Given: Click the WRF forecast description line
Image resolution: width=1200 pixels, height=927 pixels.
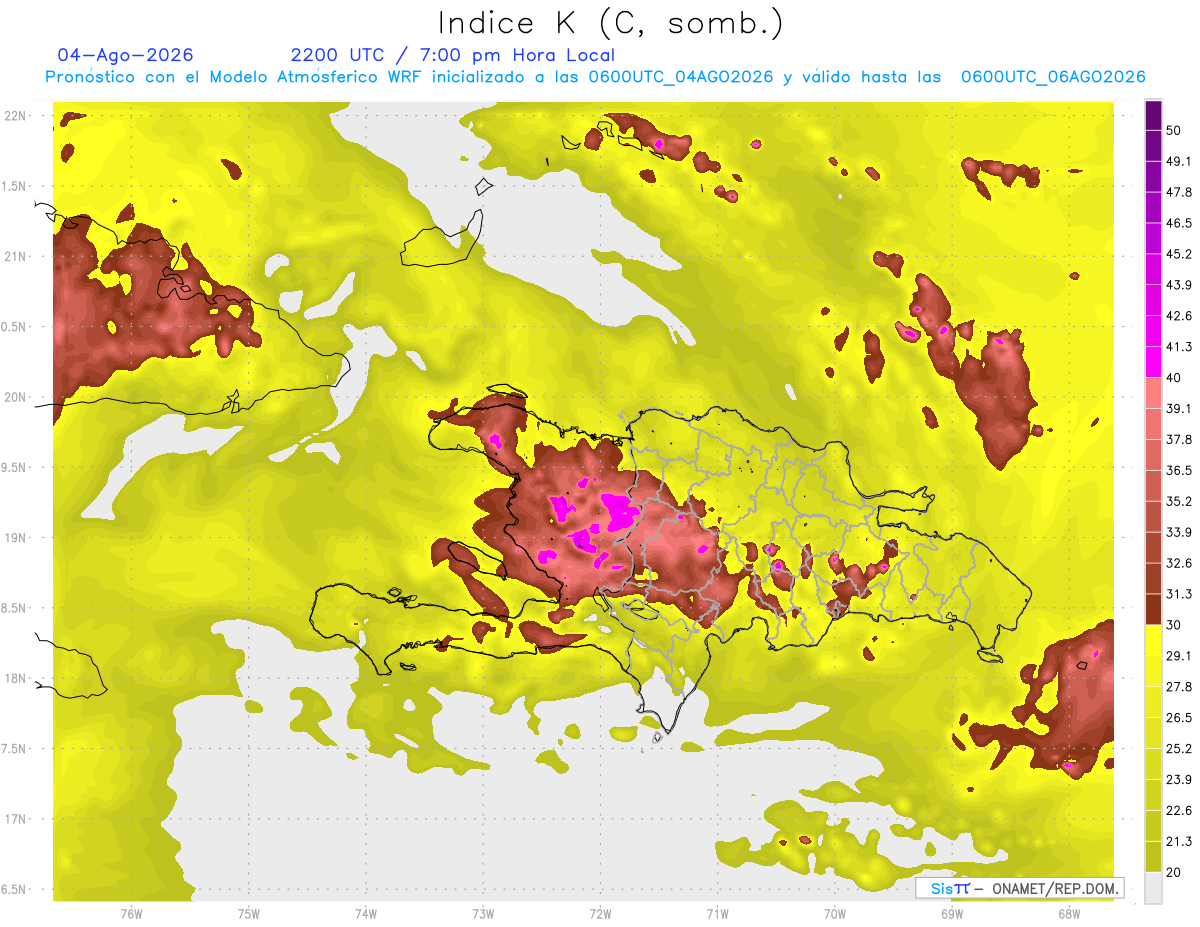Looking at the screenshot, I should pyautogui.click(x=595, y=77).
